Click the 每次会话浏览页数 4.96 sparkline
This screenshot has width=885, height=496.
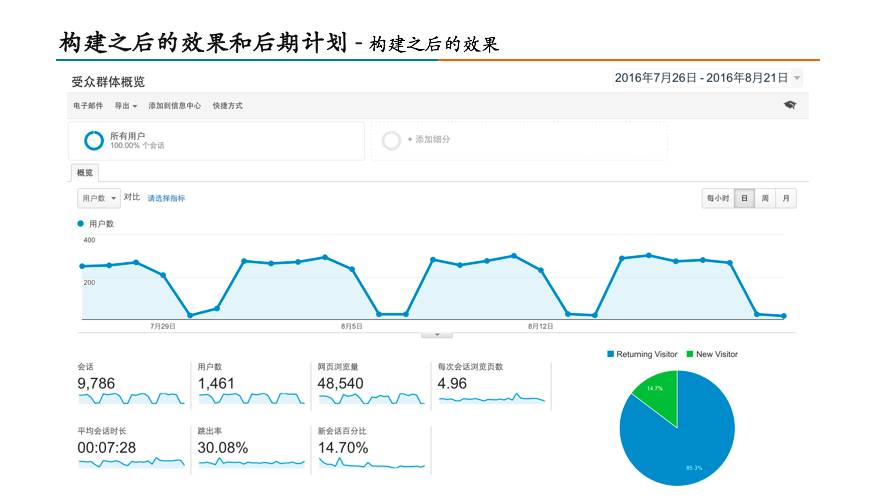point(492,398)
